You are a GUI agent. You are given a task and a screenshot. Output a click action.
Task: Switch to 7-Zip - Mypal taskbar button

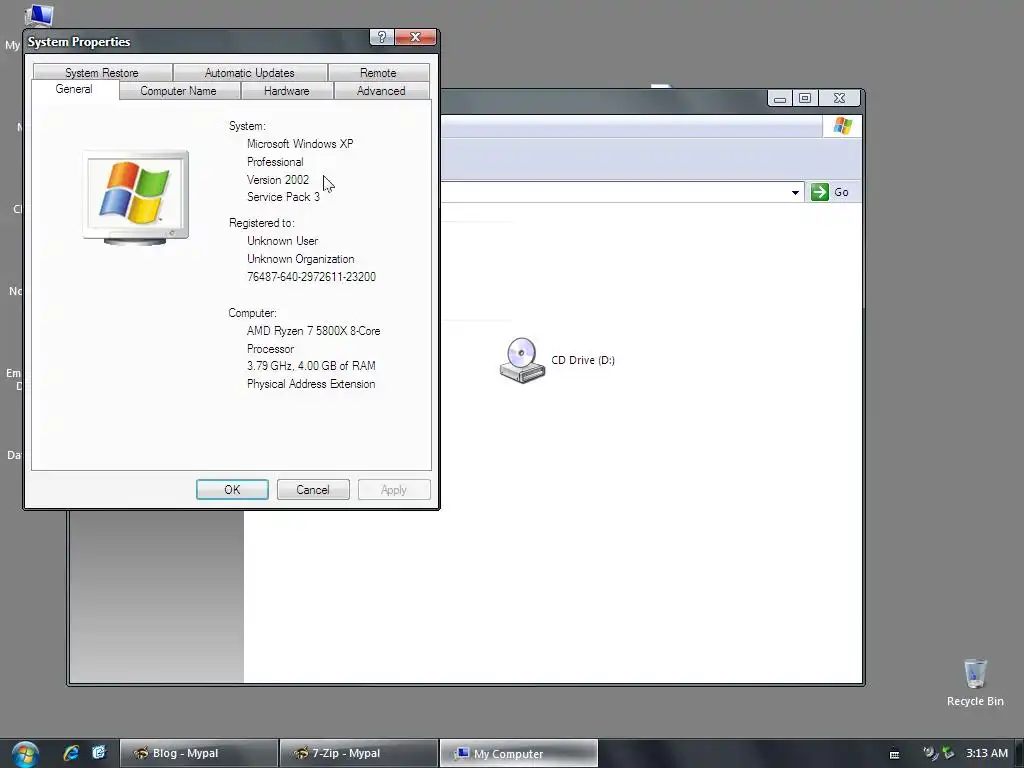pos(359,754)
